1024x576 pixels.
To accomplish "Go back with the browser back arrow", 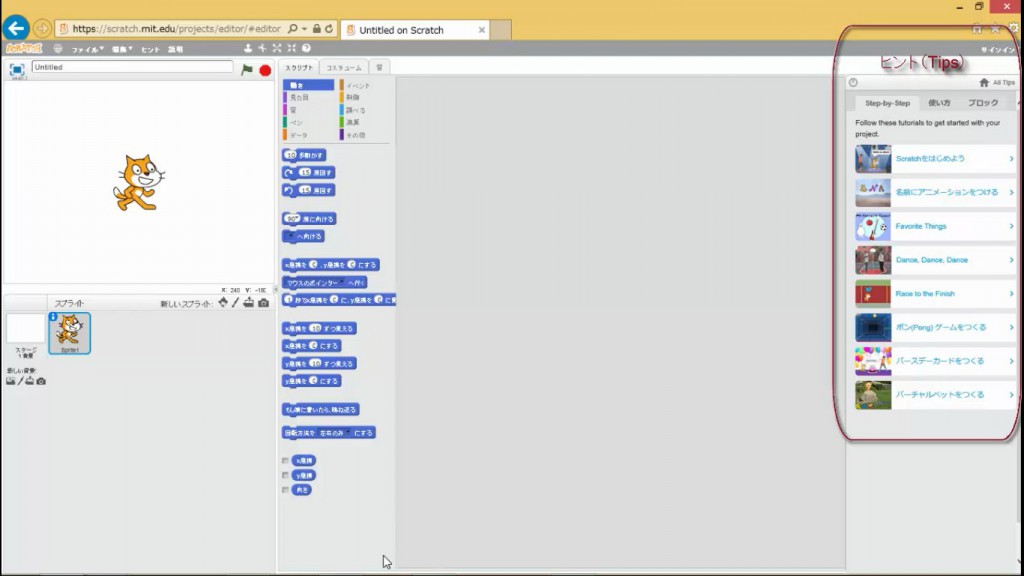I will pos(16,29).
